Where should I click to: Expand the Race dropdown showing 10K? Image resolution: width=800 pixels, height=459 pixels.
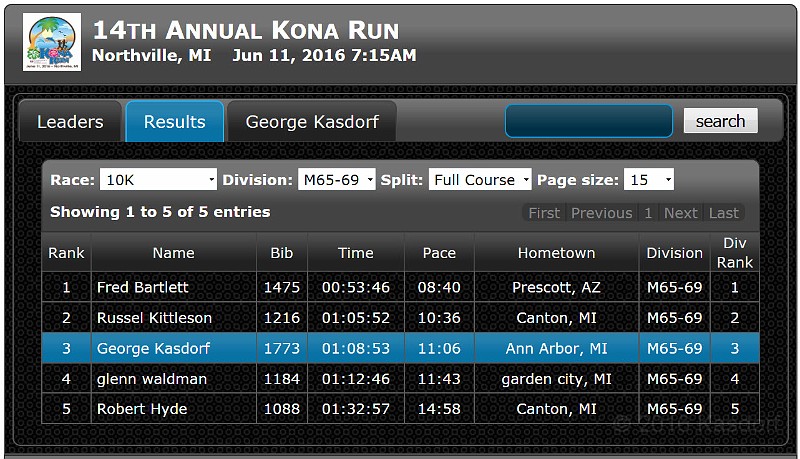158,180
